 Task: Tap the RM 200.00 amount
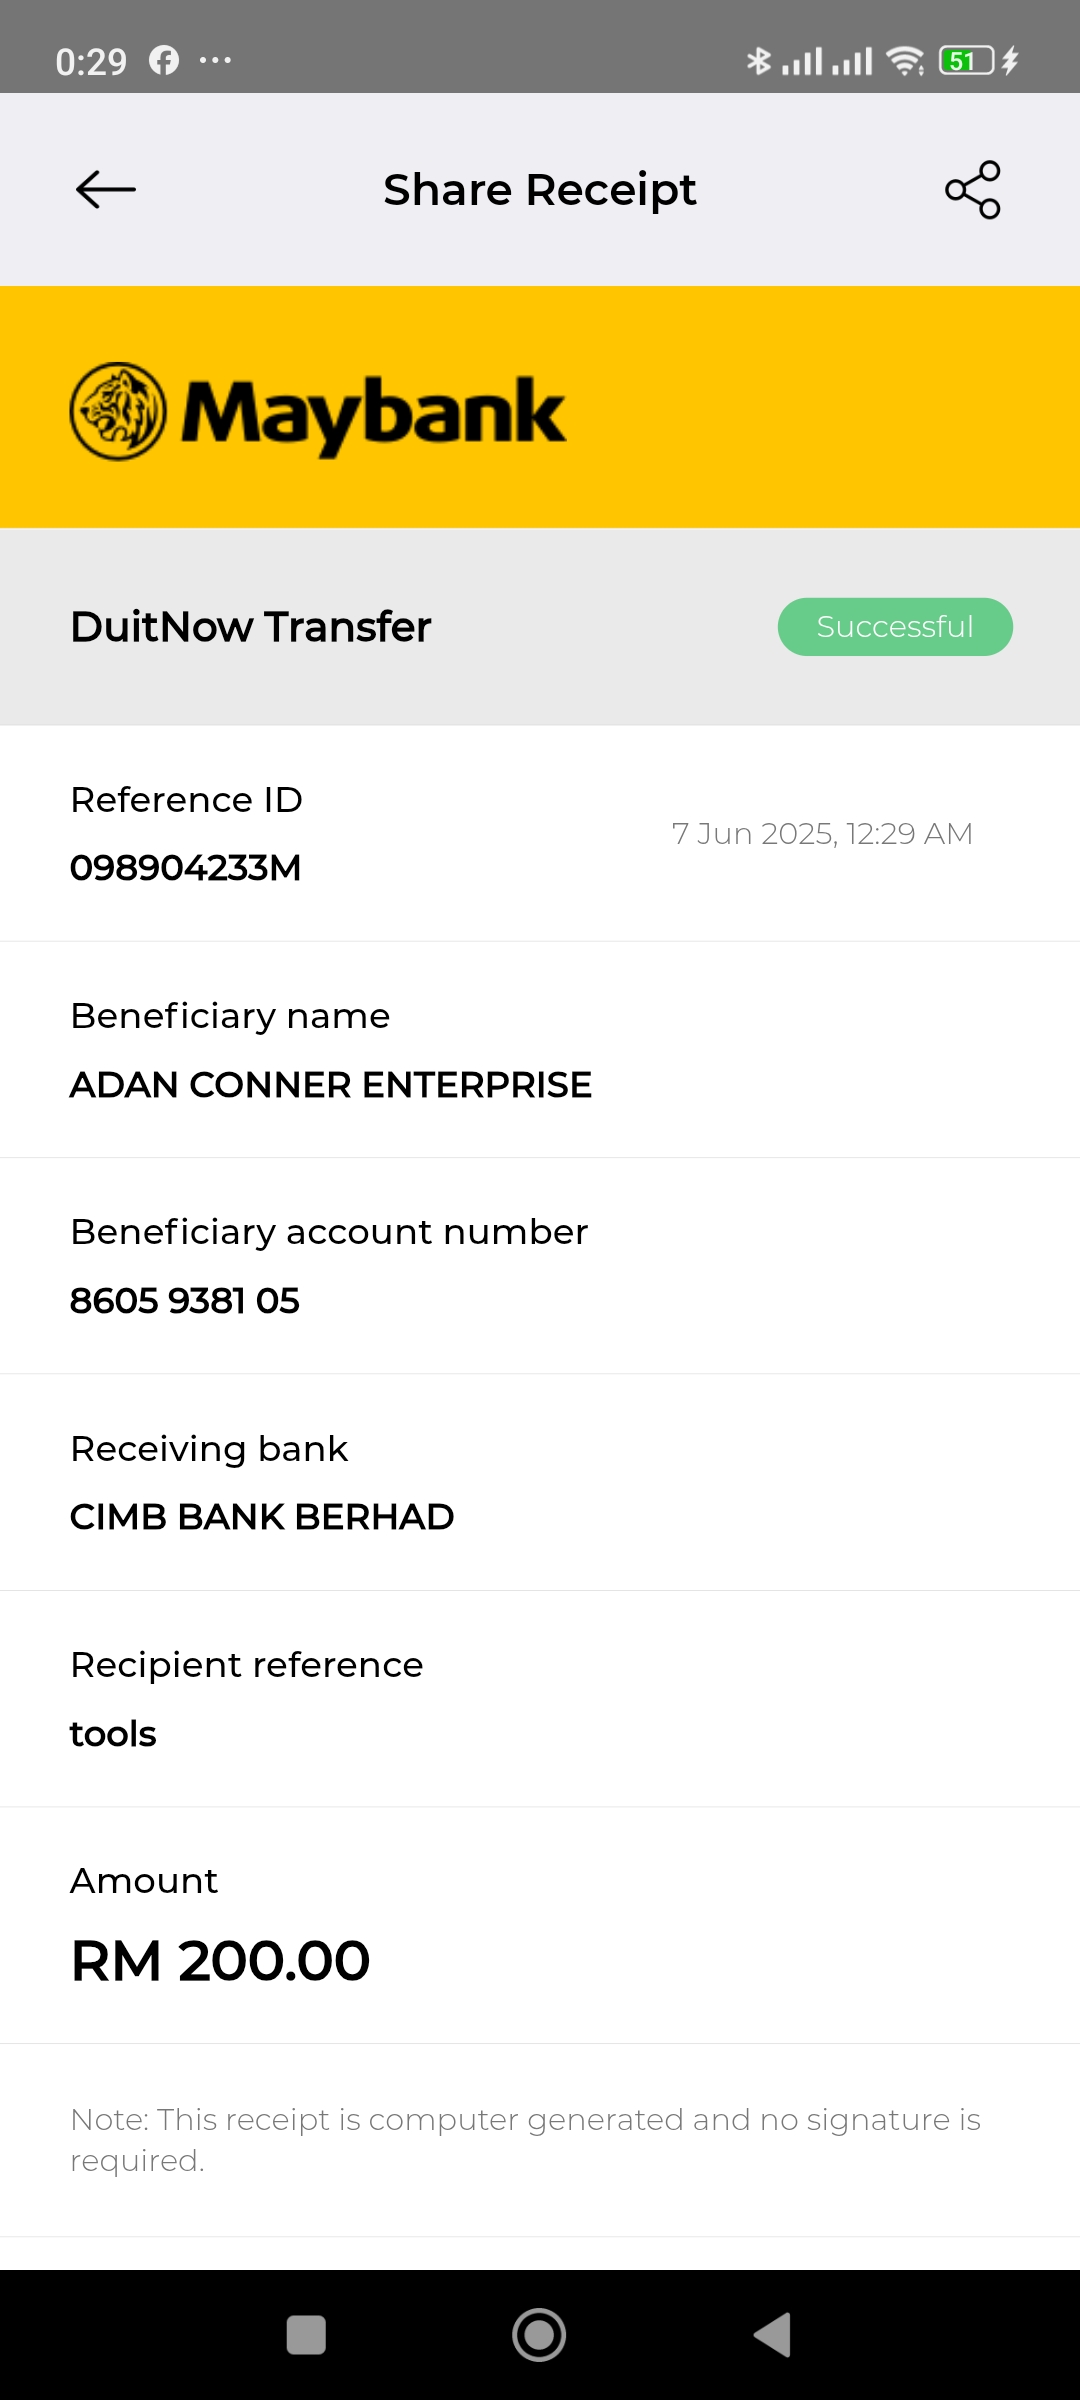coord(221,1961)
